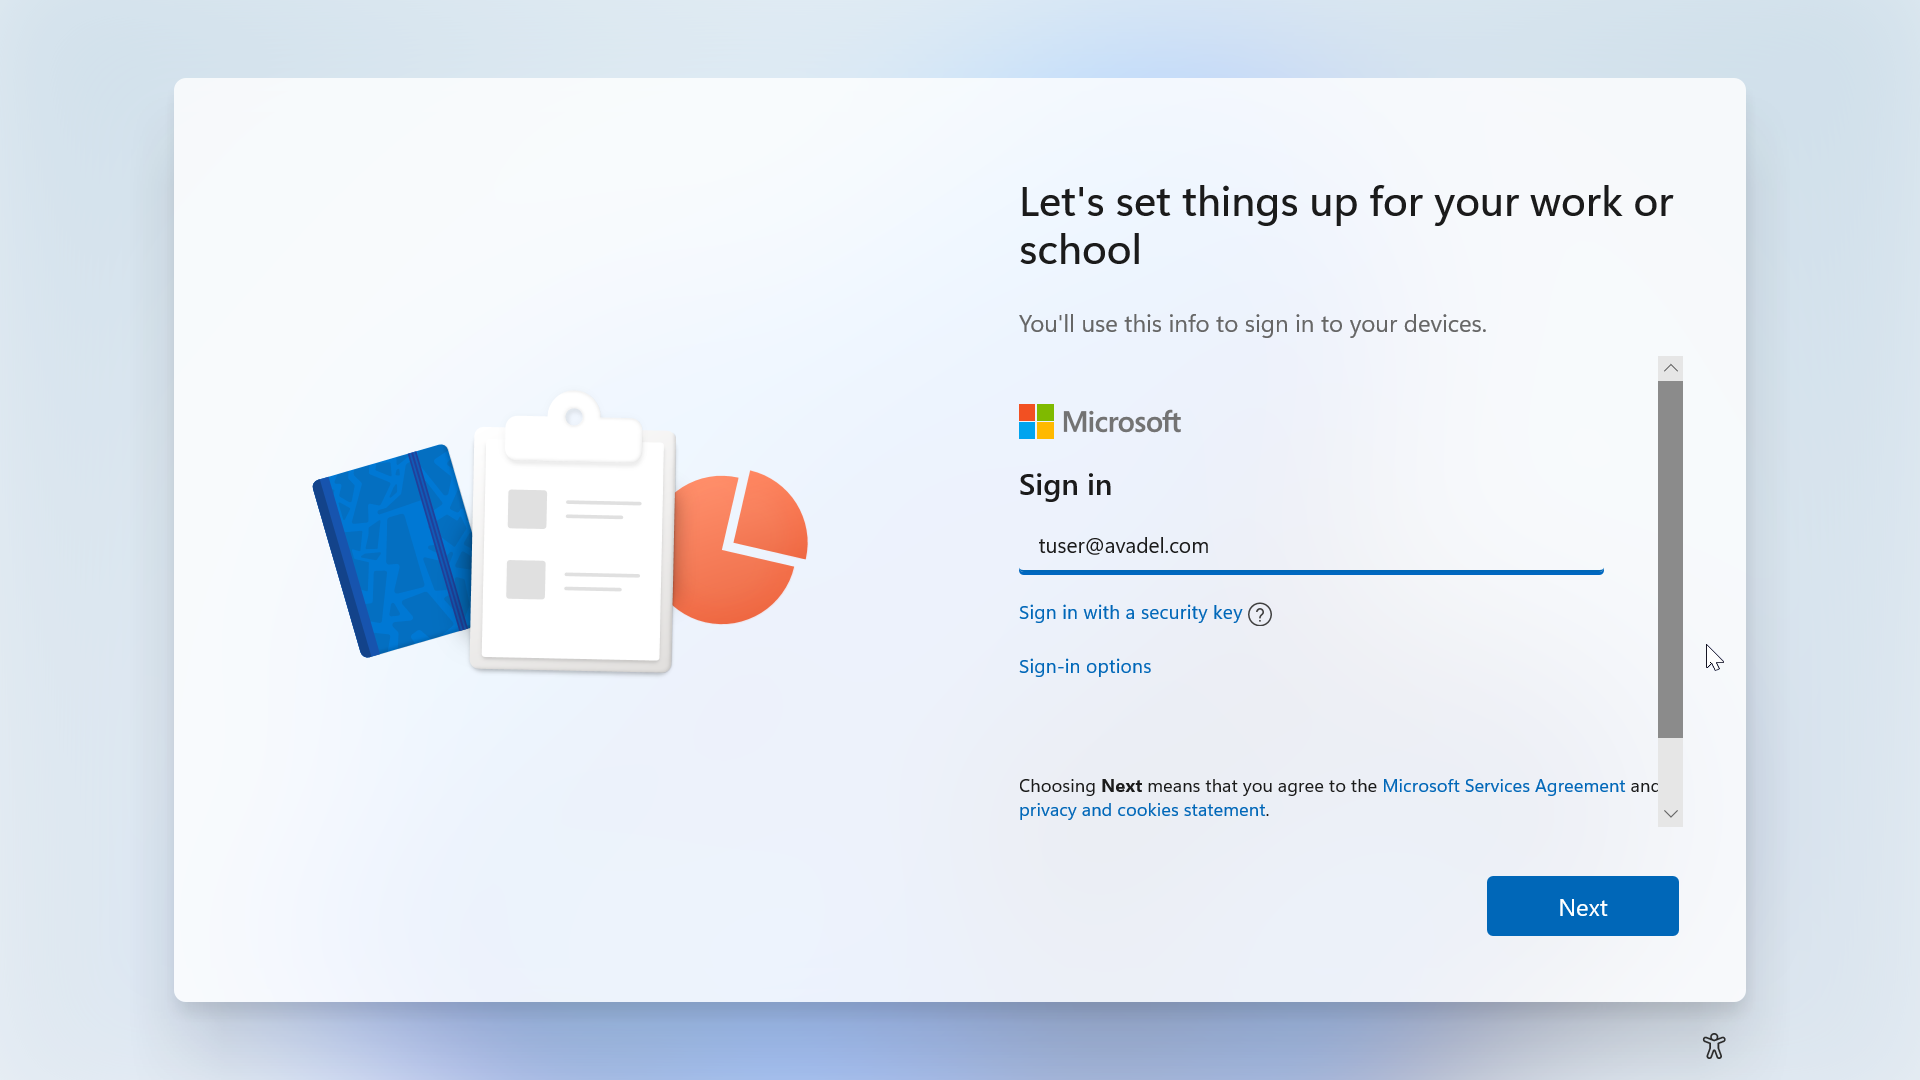The height and width of the screenshot is (1080, 1920).
Task: Open Sign in with a security key
Action: (x=1130, y=613)
